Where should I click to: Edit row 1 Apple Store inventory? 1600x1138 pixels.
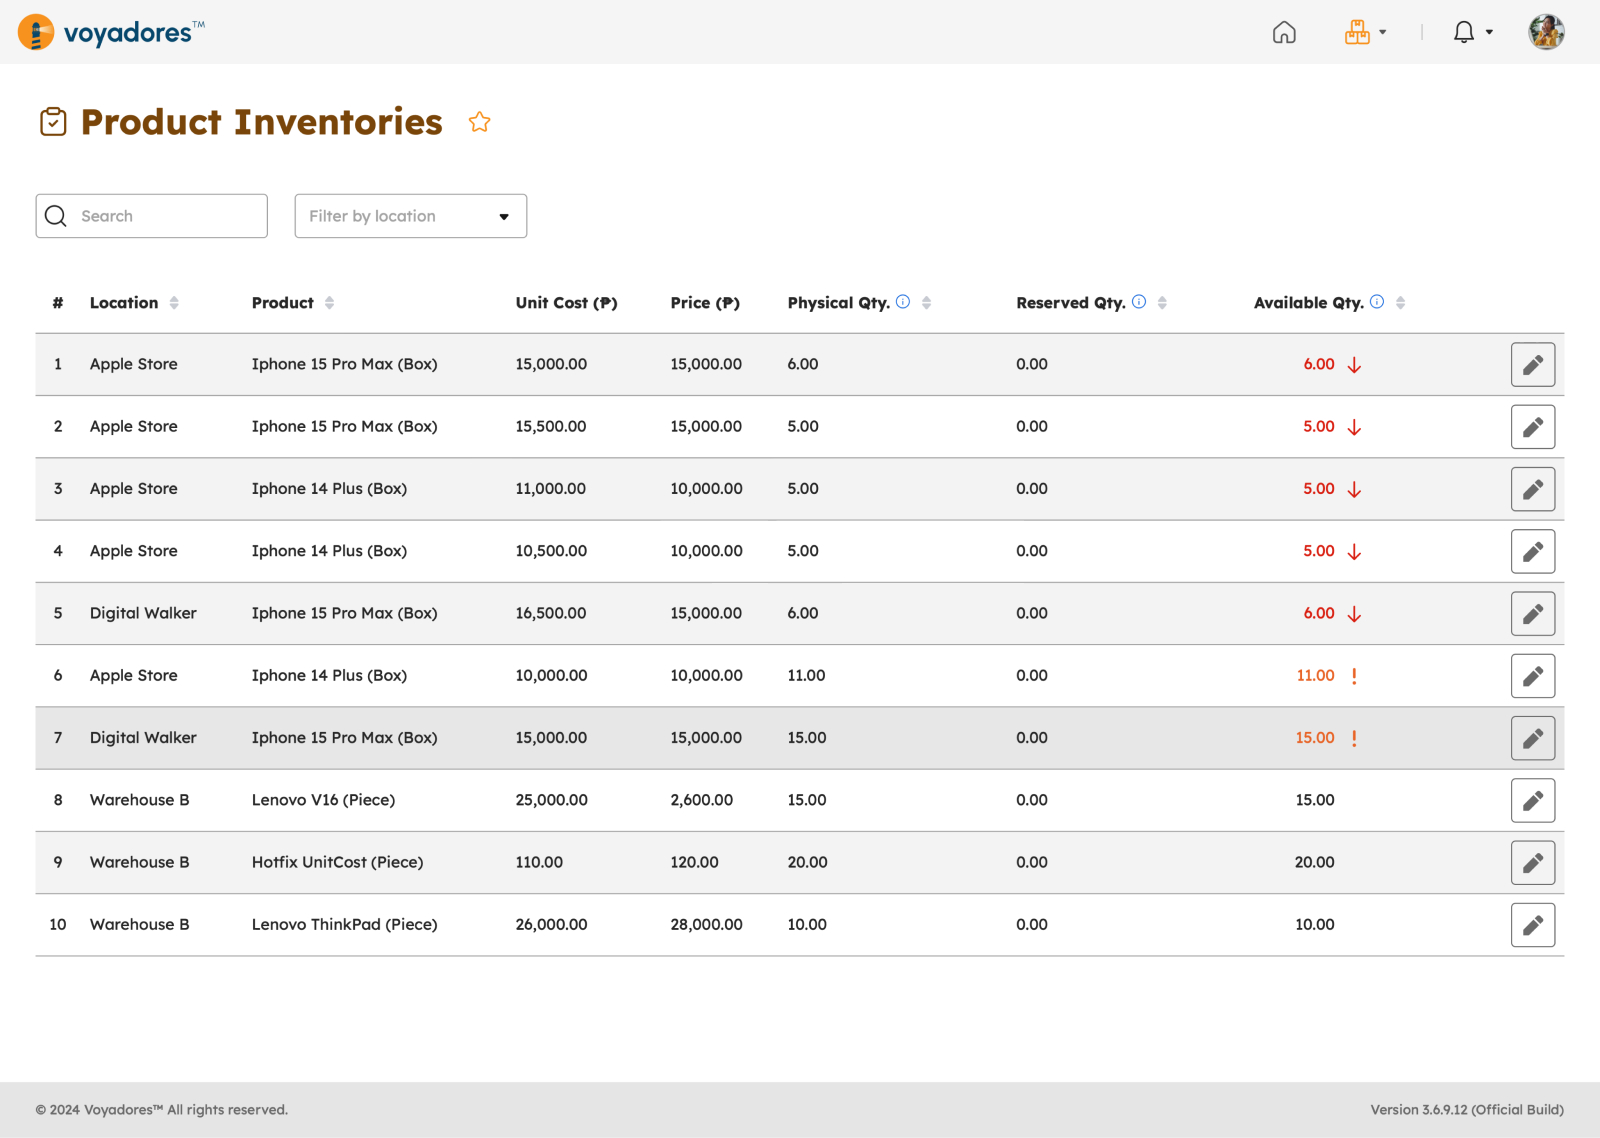pos(1533,365)
